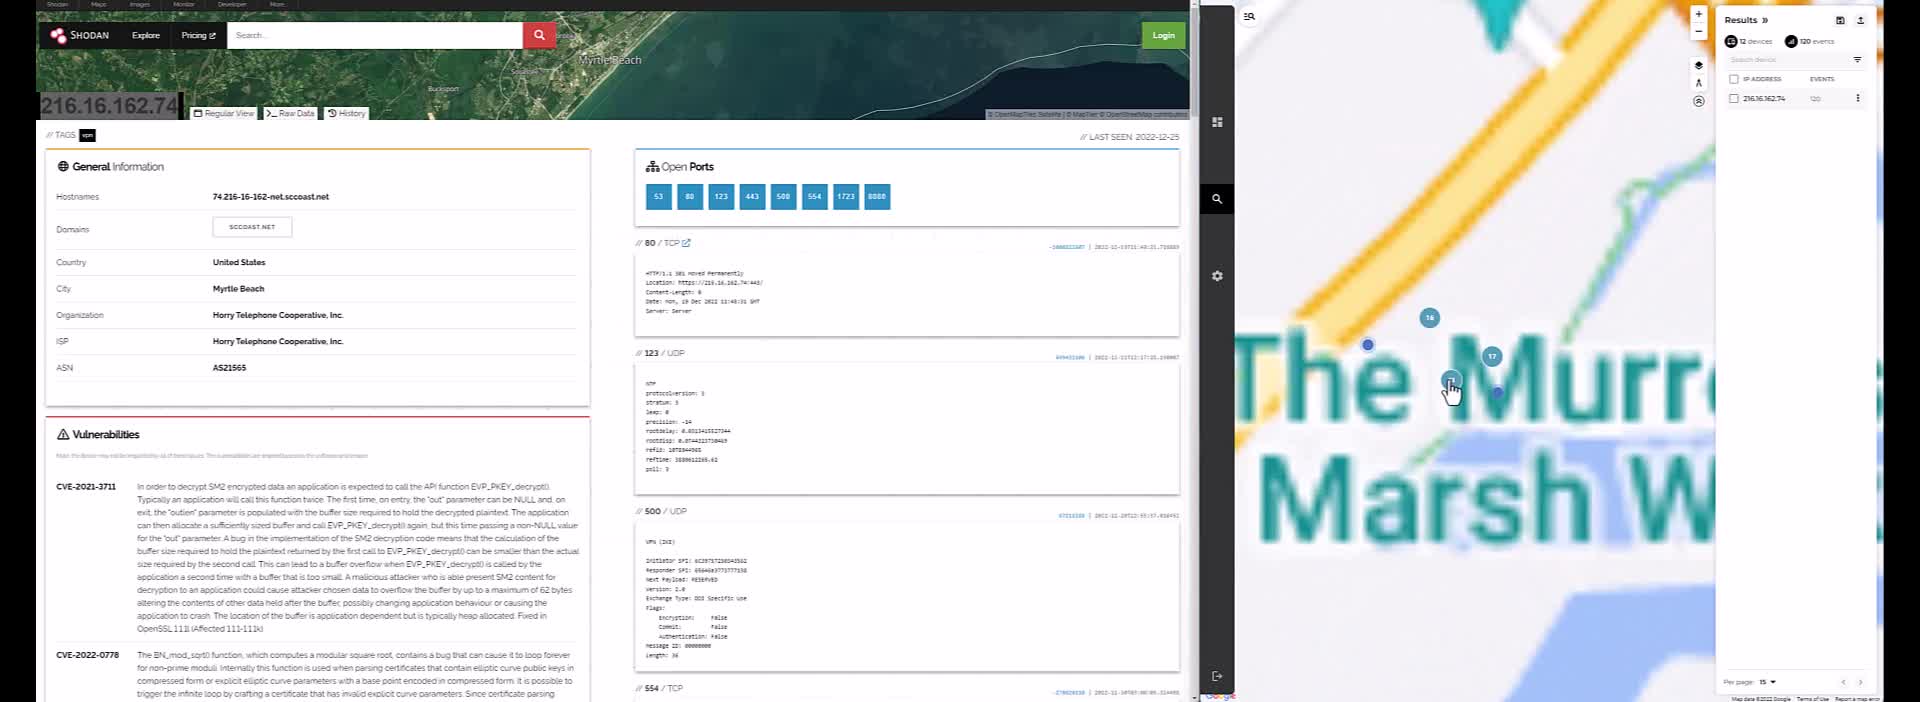1920x702 pixels.
Task: Click the 12 devices counter icon
Action: coord(1731,41)
